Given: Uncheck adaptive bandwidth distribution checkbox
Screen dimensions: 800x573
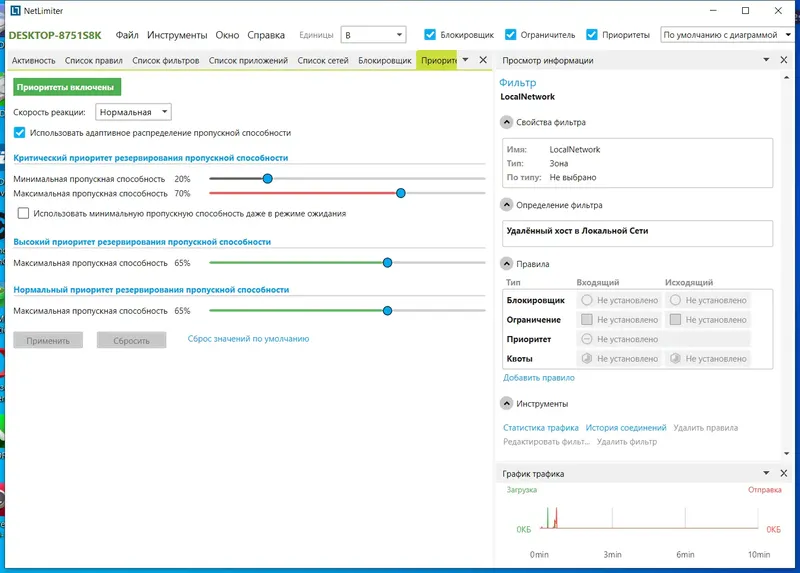Looking at the screenshot, I should click(x=19, y=133).
